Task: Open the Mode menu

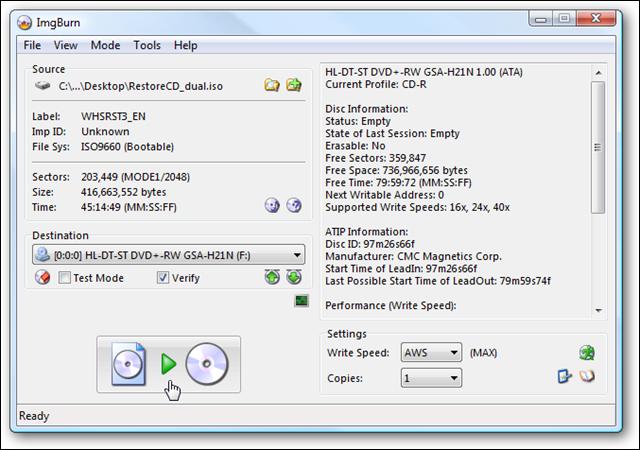Action: [105, 45]
